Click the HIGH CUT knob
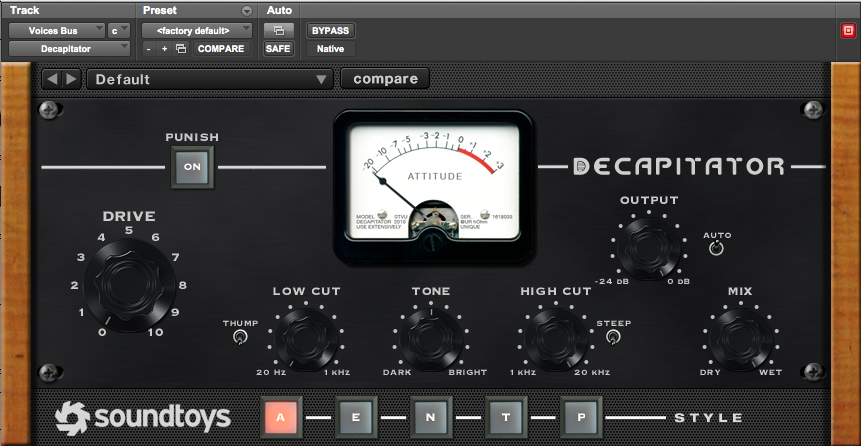The width and height of the screenshot is (861, 446). coord(556,339)
